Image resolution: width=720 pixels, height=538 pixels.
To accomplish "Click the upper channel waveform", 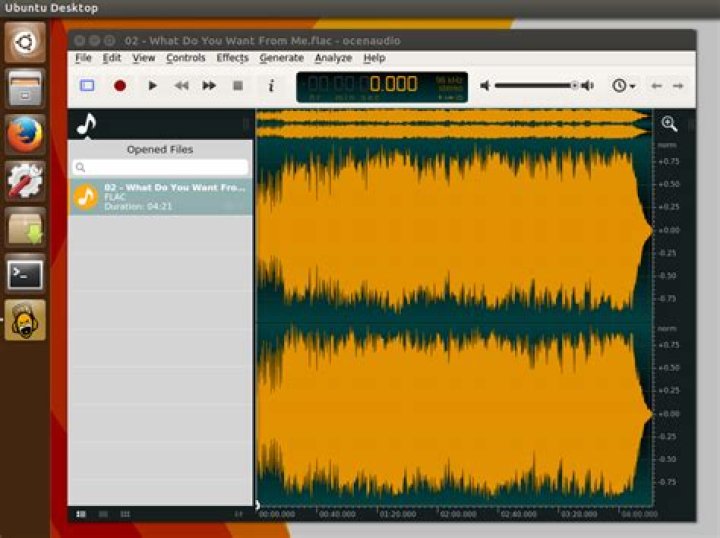I will pos(454,230).
